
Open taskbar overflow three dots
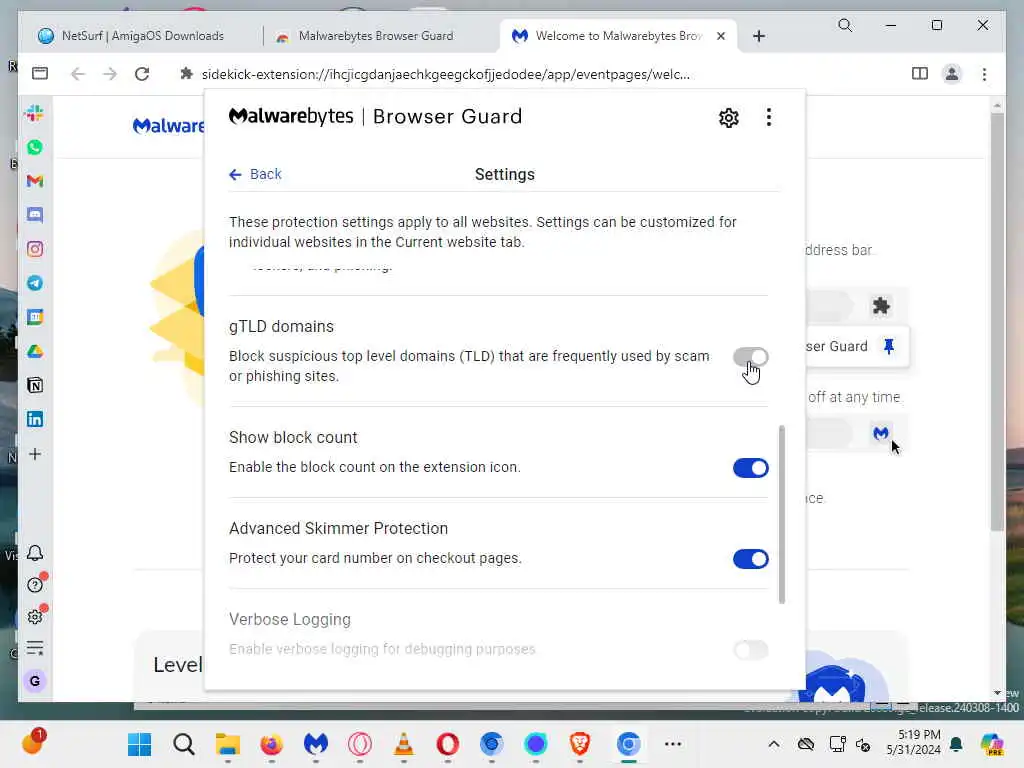tap(673, 744)
